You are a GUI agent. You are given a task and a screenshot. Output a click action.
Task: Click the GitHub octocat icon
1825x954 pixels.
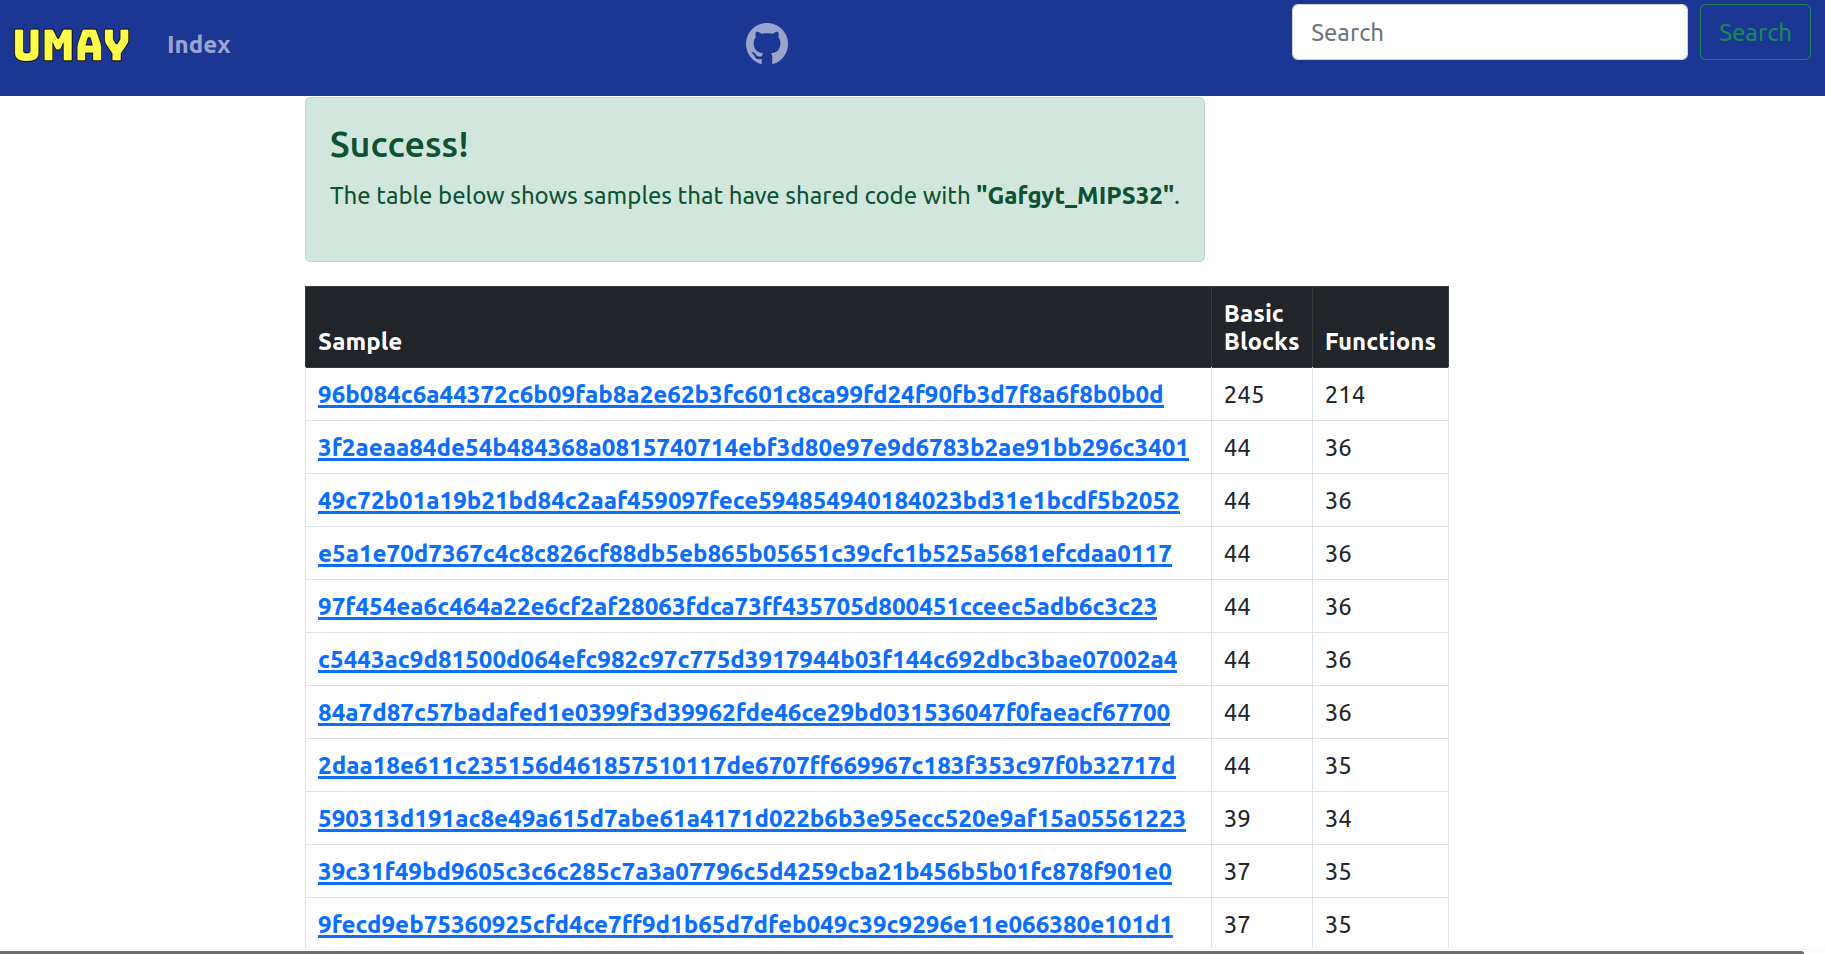(767, 44)
